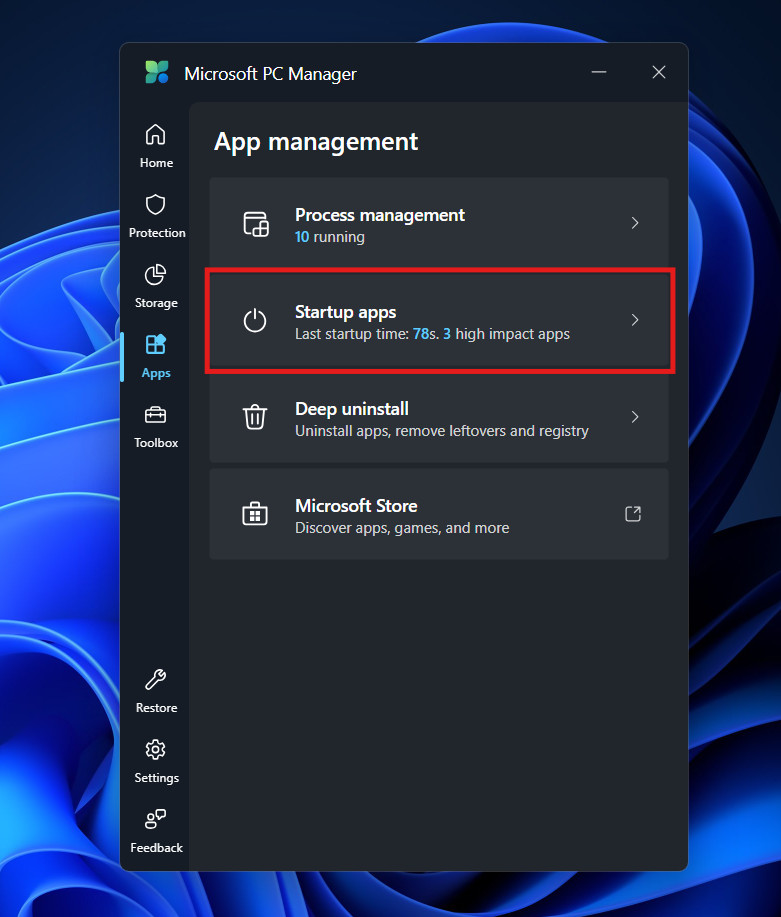
Task: Click the Feedback icon in sidebar
Action: [x=156, y=820]
